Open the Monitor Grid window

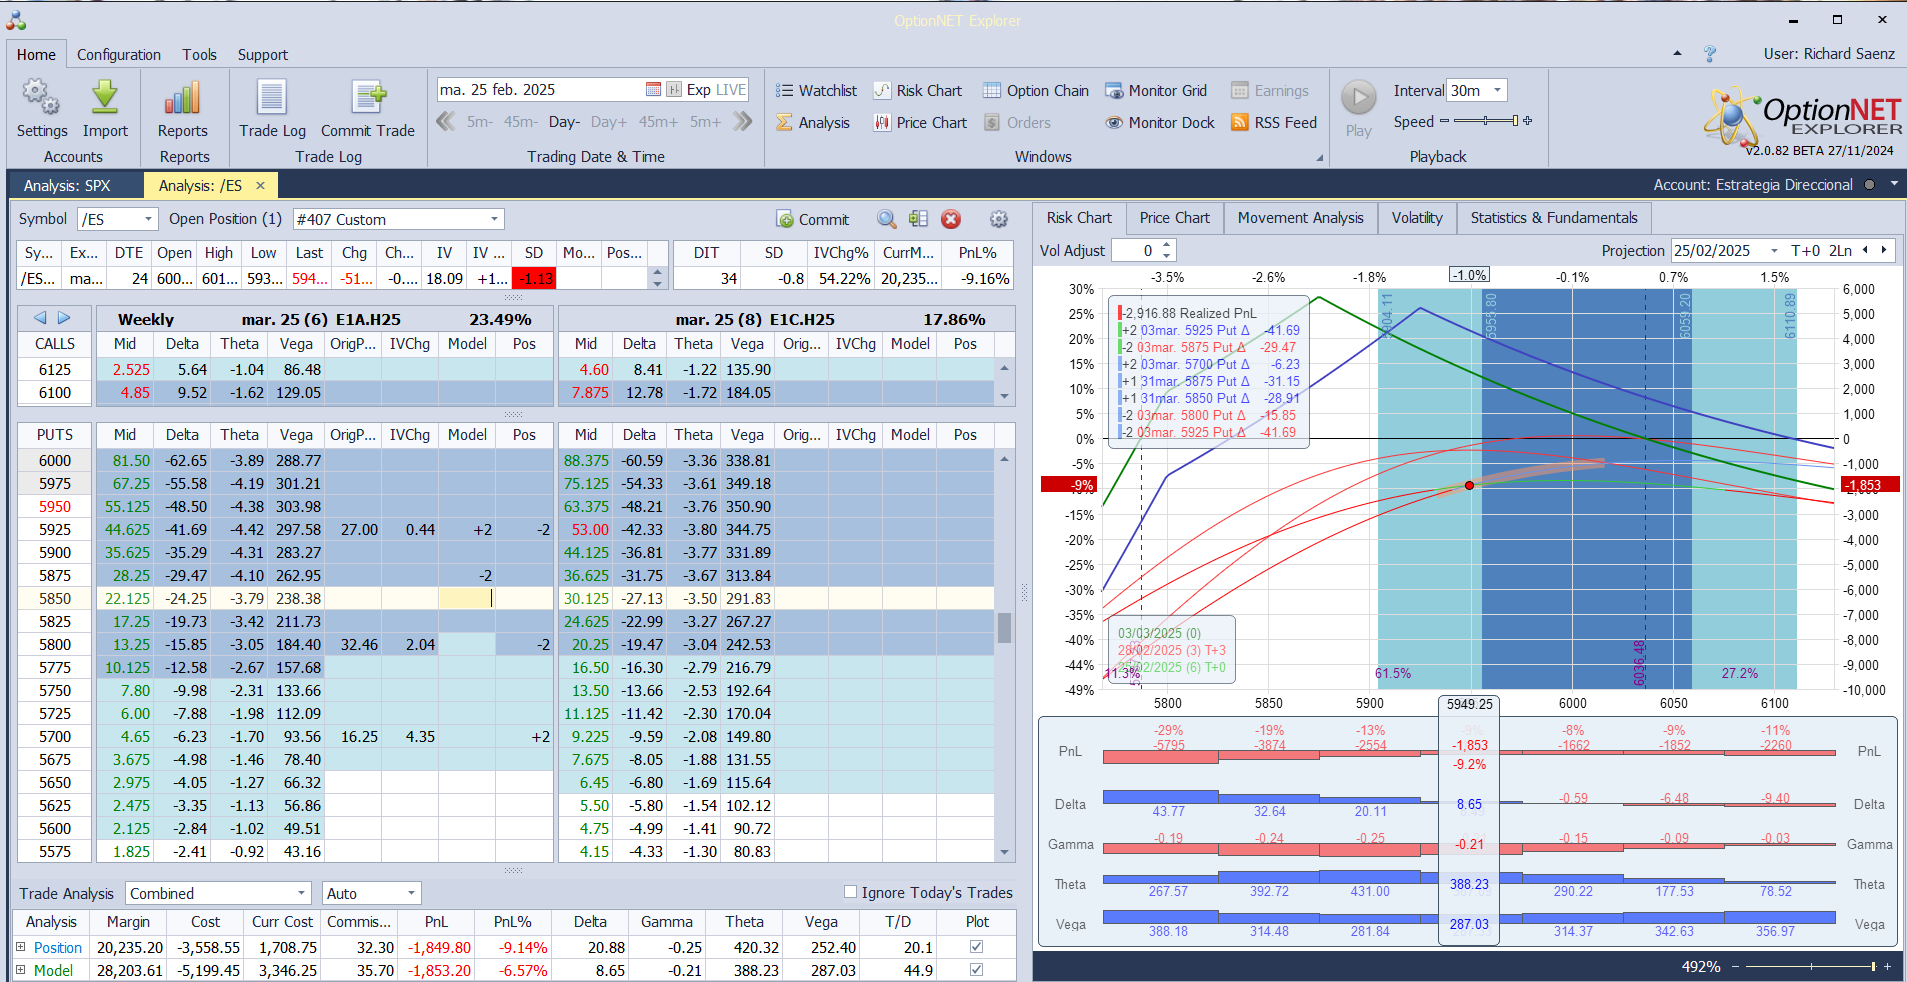point(1156,91)
